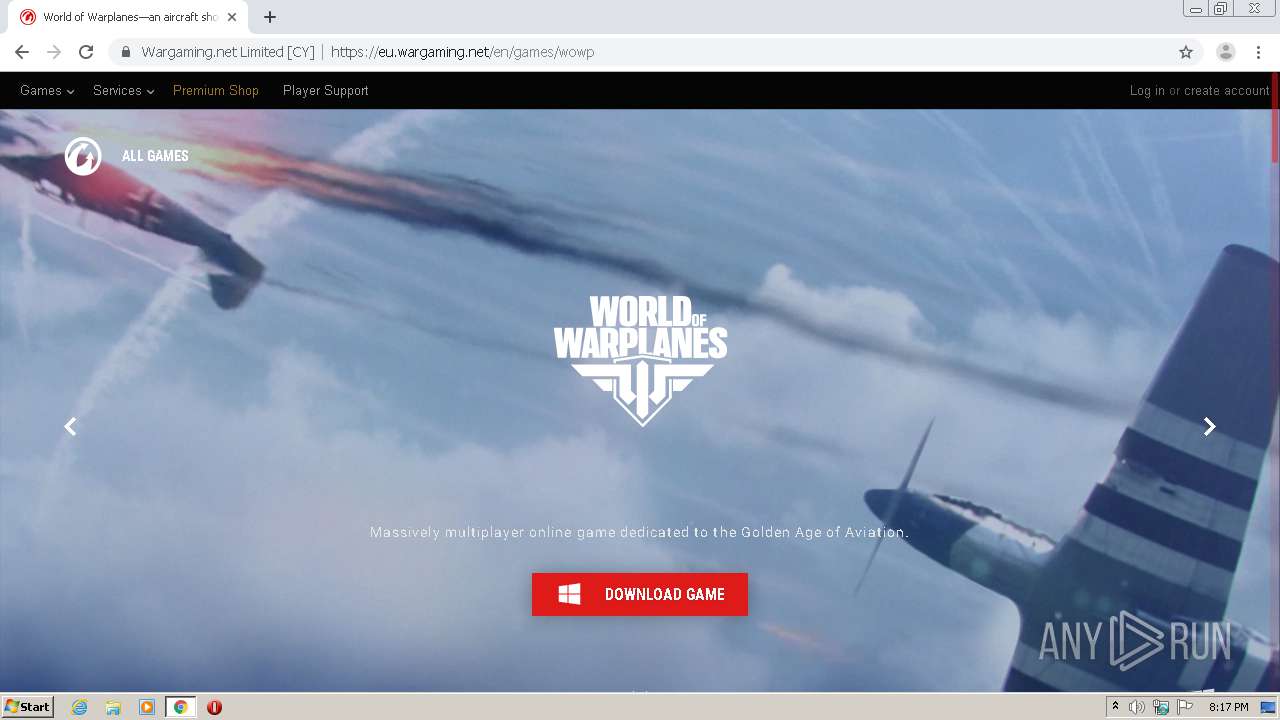This screenshot has height=720, width=1280.
Task: Open a new browser tab
Action: pyautogui.click(x=270, y=17)
